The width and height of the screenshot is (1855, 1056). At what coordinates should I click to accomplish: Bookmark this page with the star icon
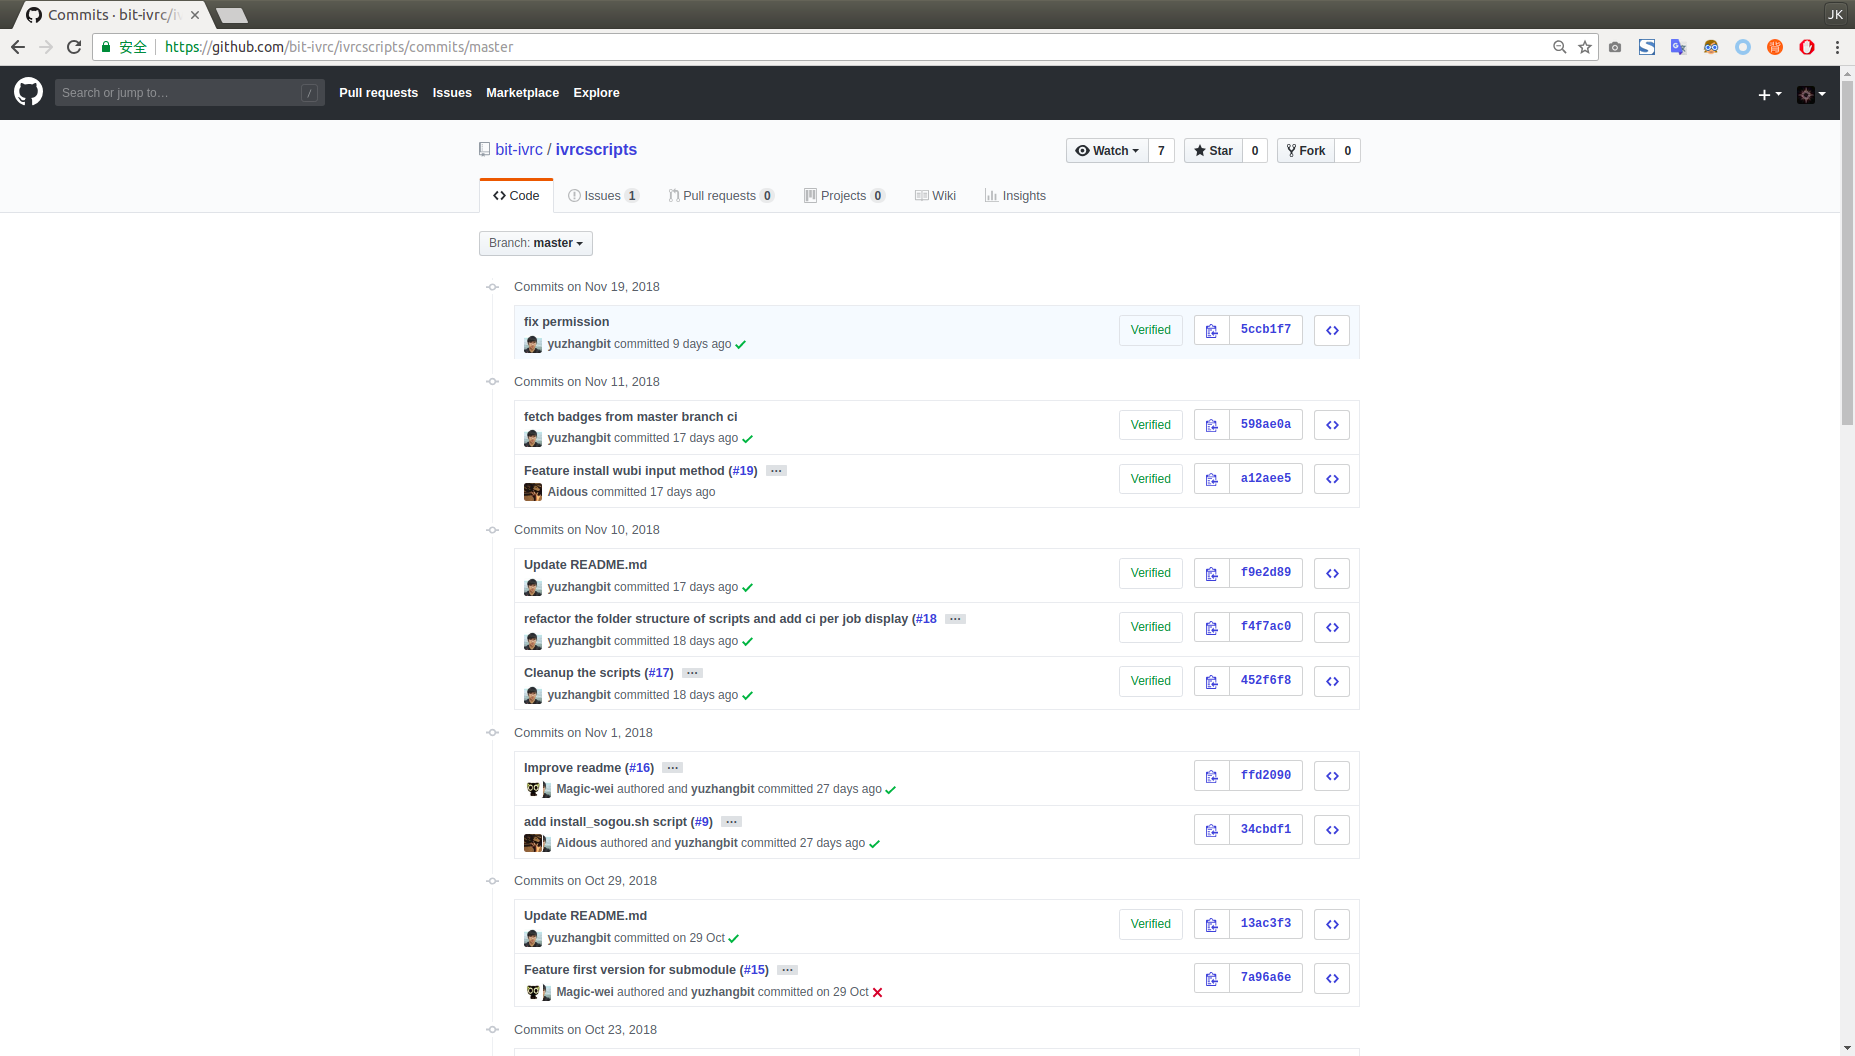pos(1584,46)
